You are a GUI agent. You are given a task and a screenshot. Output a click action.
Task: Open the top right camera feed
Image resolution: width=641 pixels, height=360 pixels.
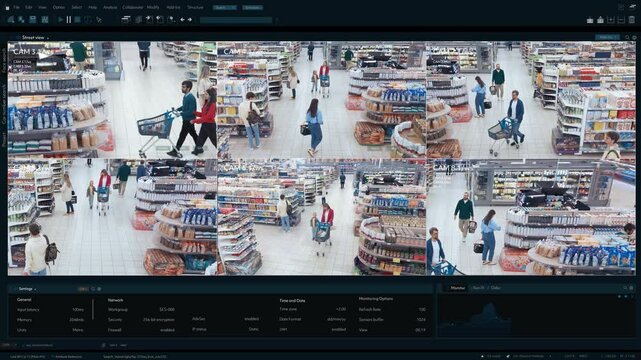click(531, 99)
